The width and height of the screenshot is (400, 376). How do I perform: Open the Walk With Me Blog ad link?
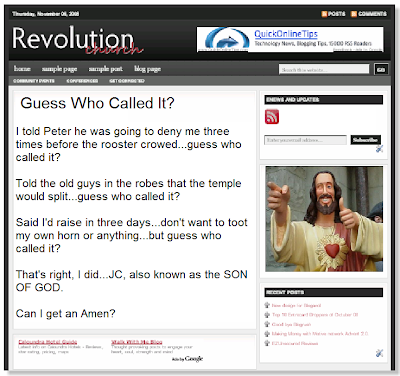tap(137, 342)
